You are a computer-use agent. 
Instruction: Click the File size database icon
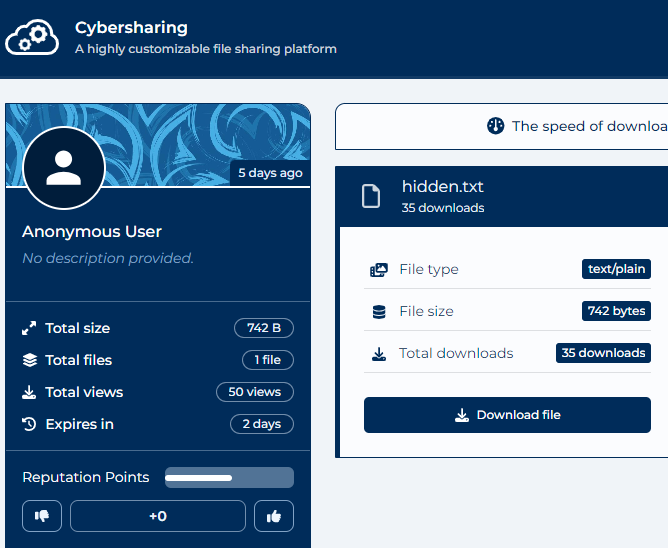coord(379,312)
